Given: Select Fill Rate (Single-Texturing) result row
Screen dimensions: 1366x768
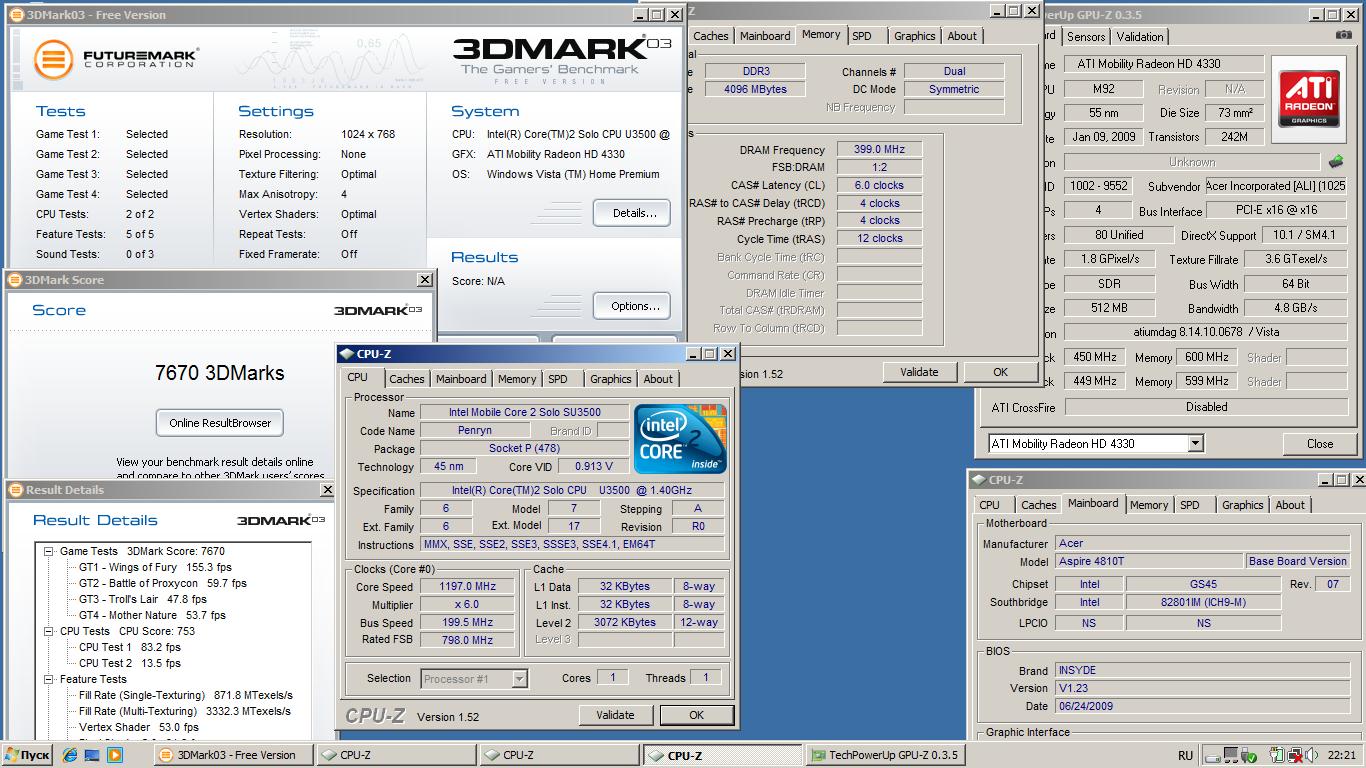Looking at the screenshot, I should tap(186, 695).
